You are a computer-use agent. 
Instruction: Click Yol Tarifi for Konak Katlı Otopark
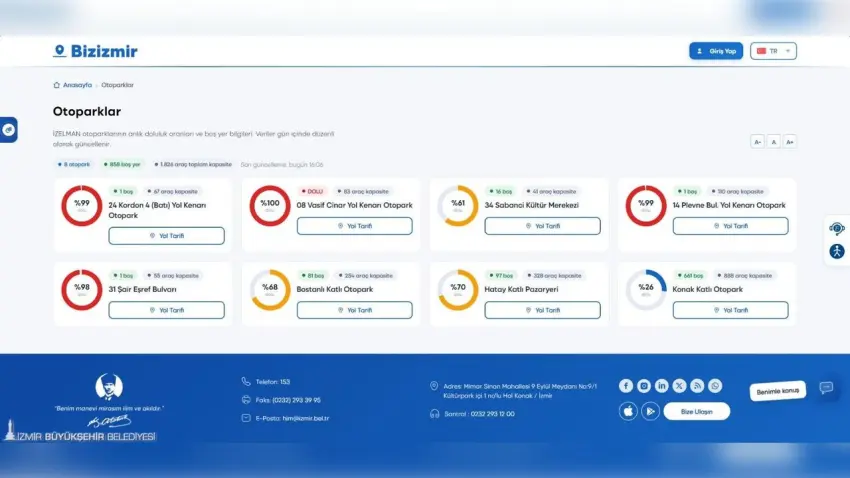pos(731,310)
